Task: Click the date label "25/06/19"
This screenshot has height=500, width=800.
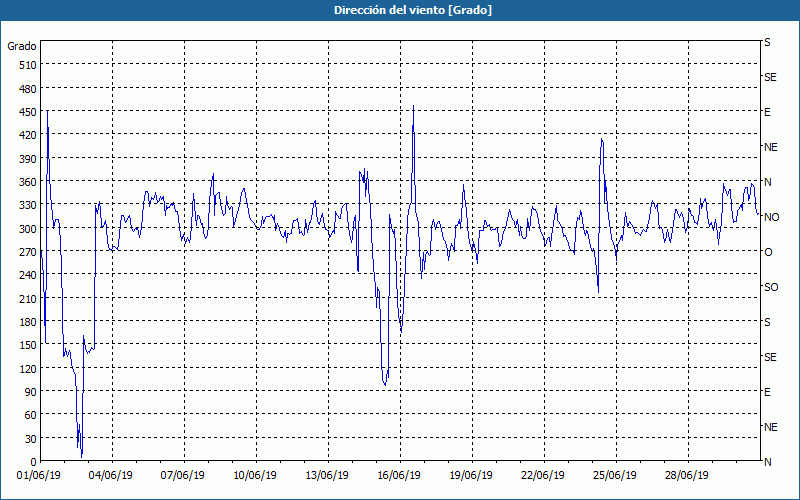Action: (615, 476)
